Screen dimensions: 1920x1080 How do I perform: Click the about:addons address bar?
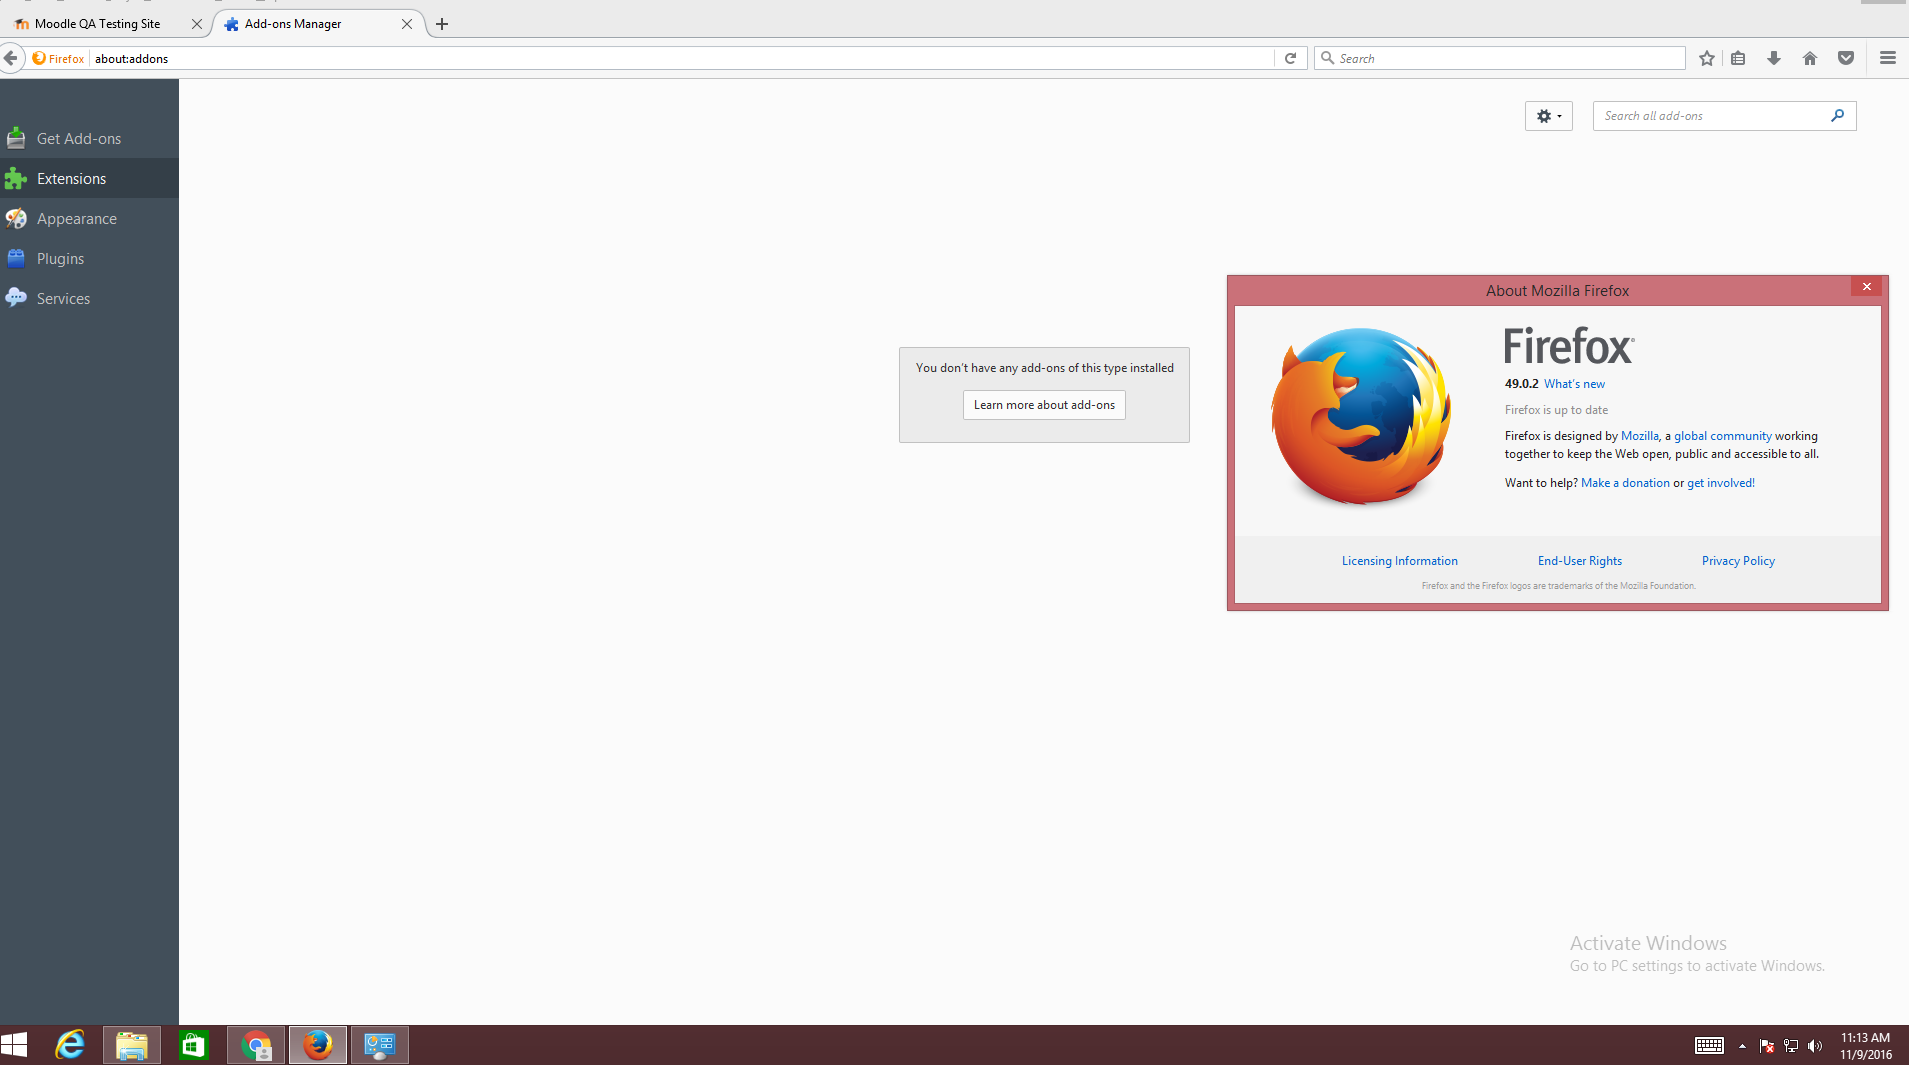click(x=680, y=58)
